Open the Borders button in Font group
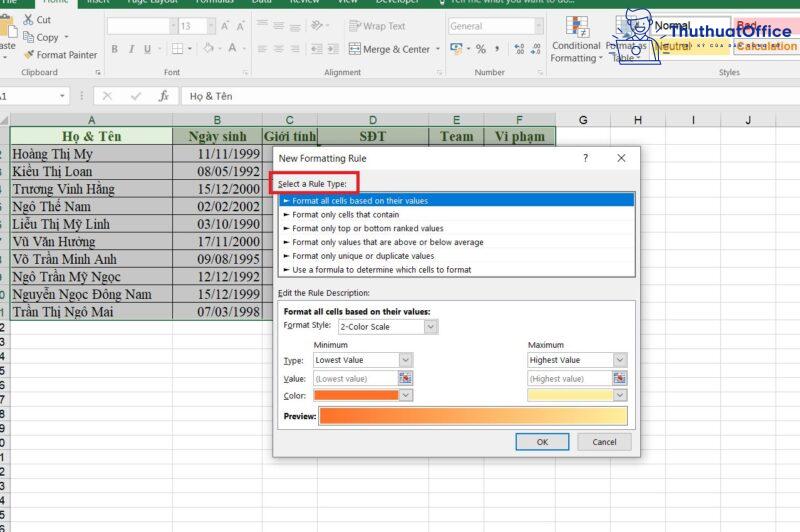This screenshot has width=800, height=532. tap(177, 49)
